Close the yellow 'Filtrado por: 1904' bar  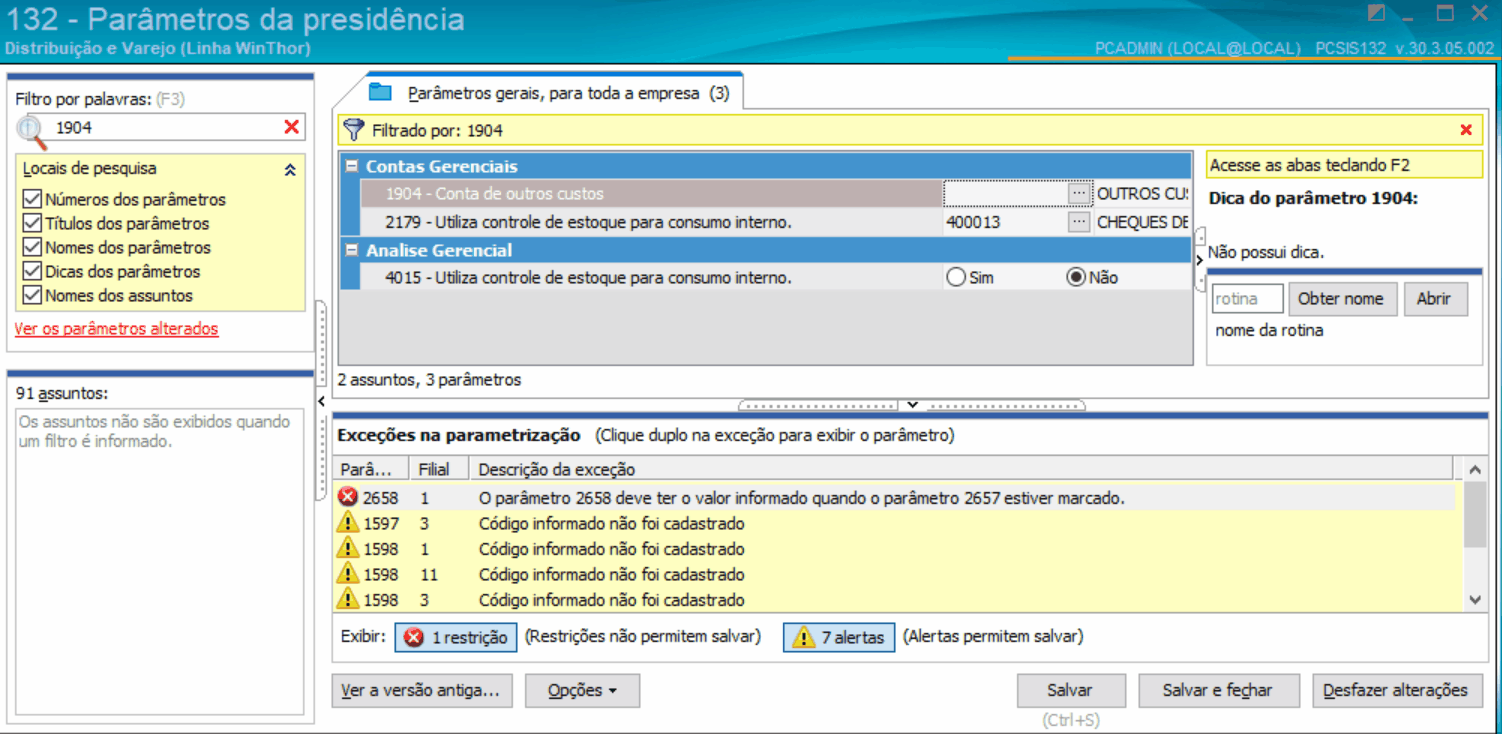tap(1466, 130)
